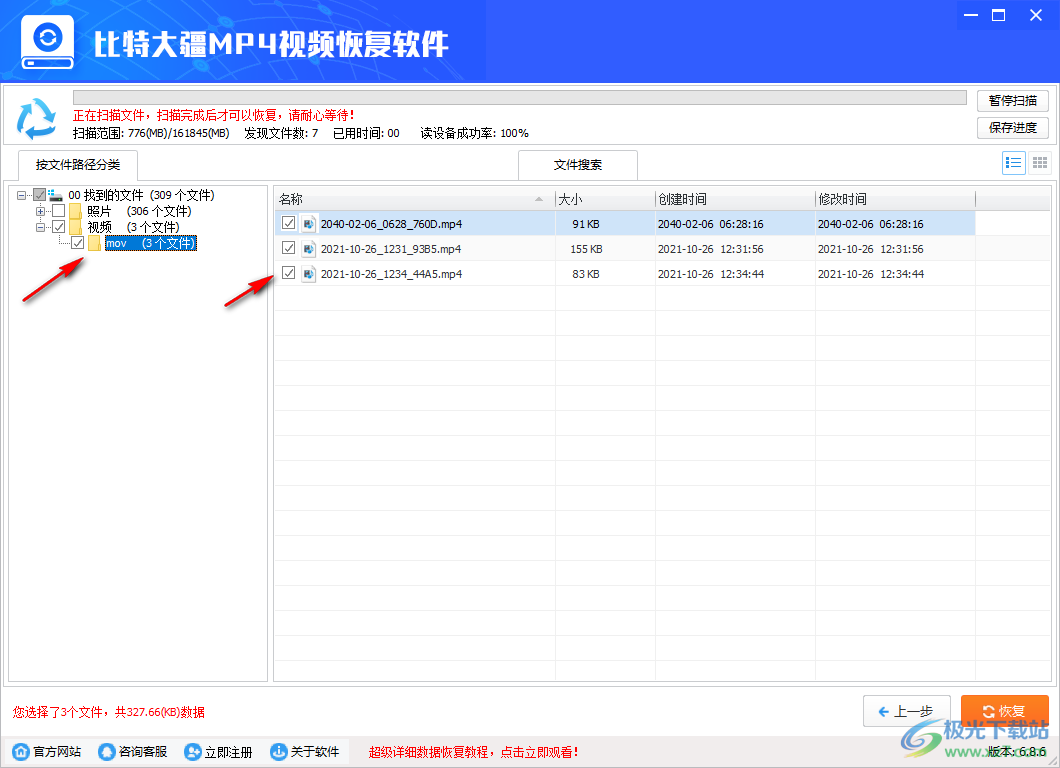Click the 咨询客服 support icon

[x=107, y=752]
